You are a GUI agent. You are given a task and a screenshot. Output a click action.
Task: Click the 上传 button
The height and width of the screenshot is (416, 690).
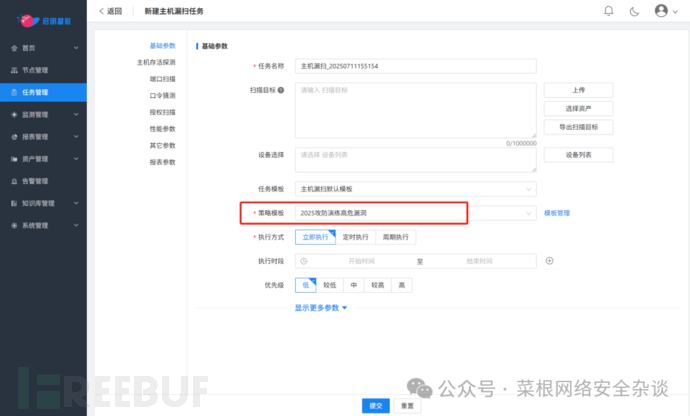point(578,90)
